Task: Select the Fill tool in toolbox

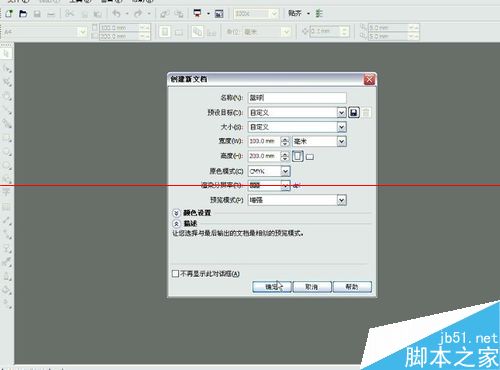Action: (x=6, y=290)
